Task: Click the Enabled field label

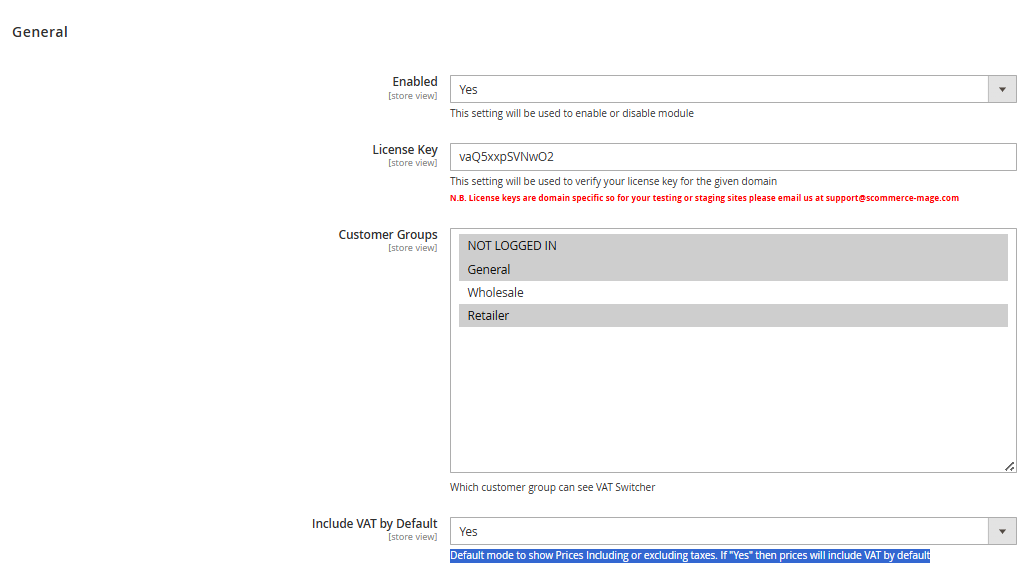Action: tap(414, 82)
